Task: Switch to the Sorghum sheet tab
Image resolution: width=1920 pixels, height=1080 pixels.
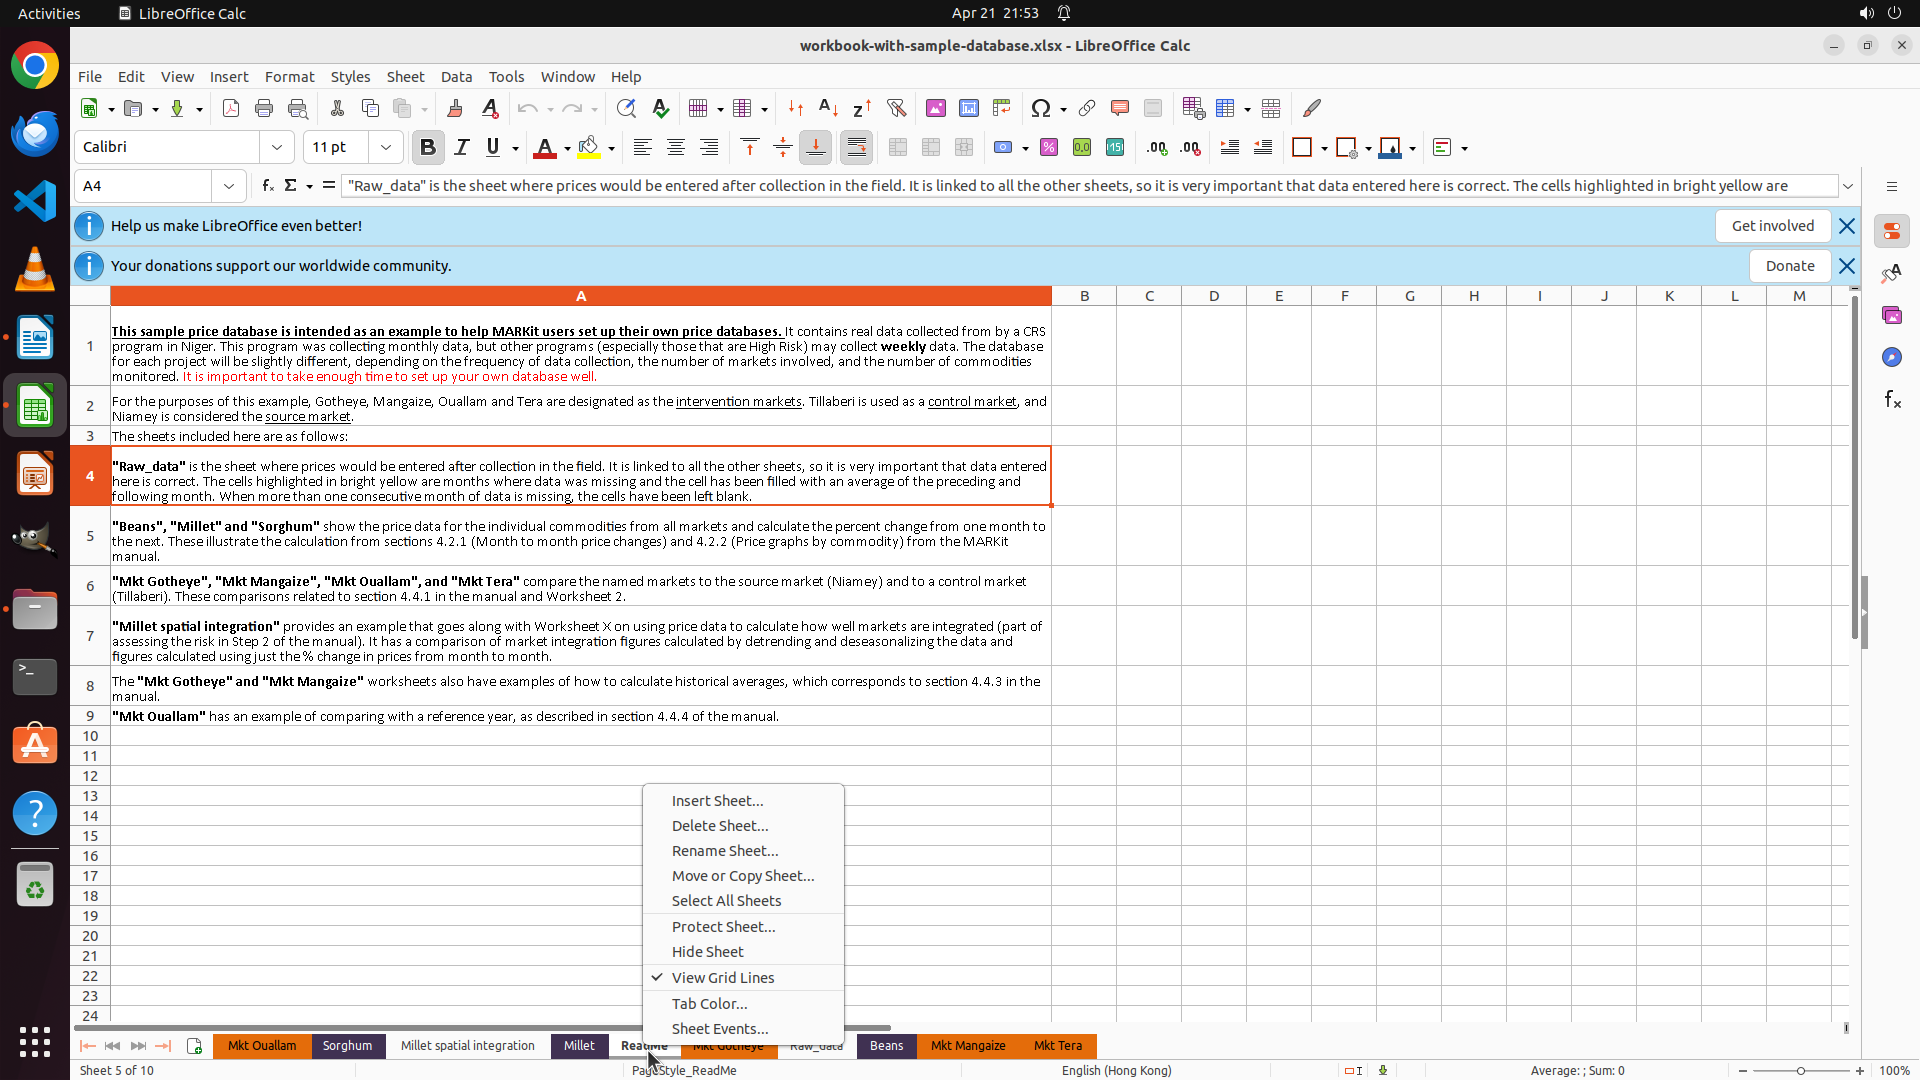Action: tap(347, 1045)
